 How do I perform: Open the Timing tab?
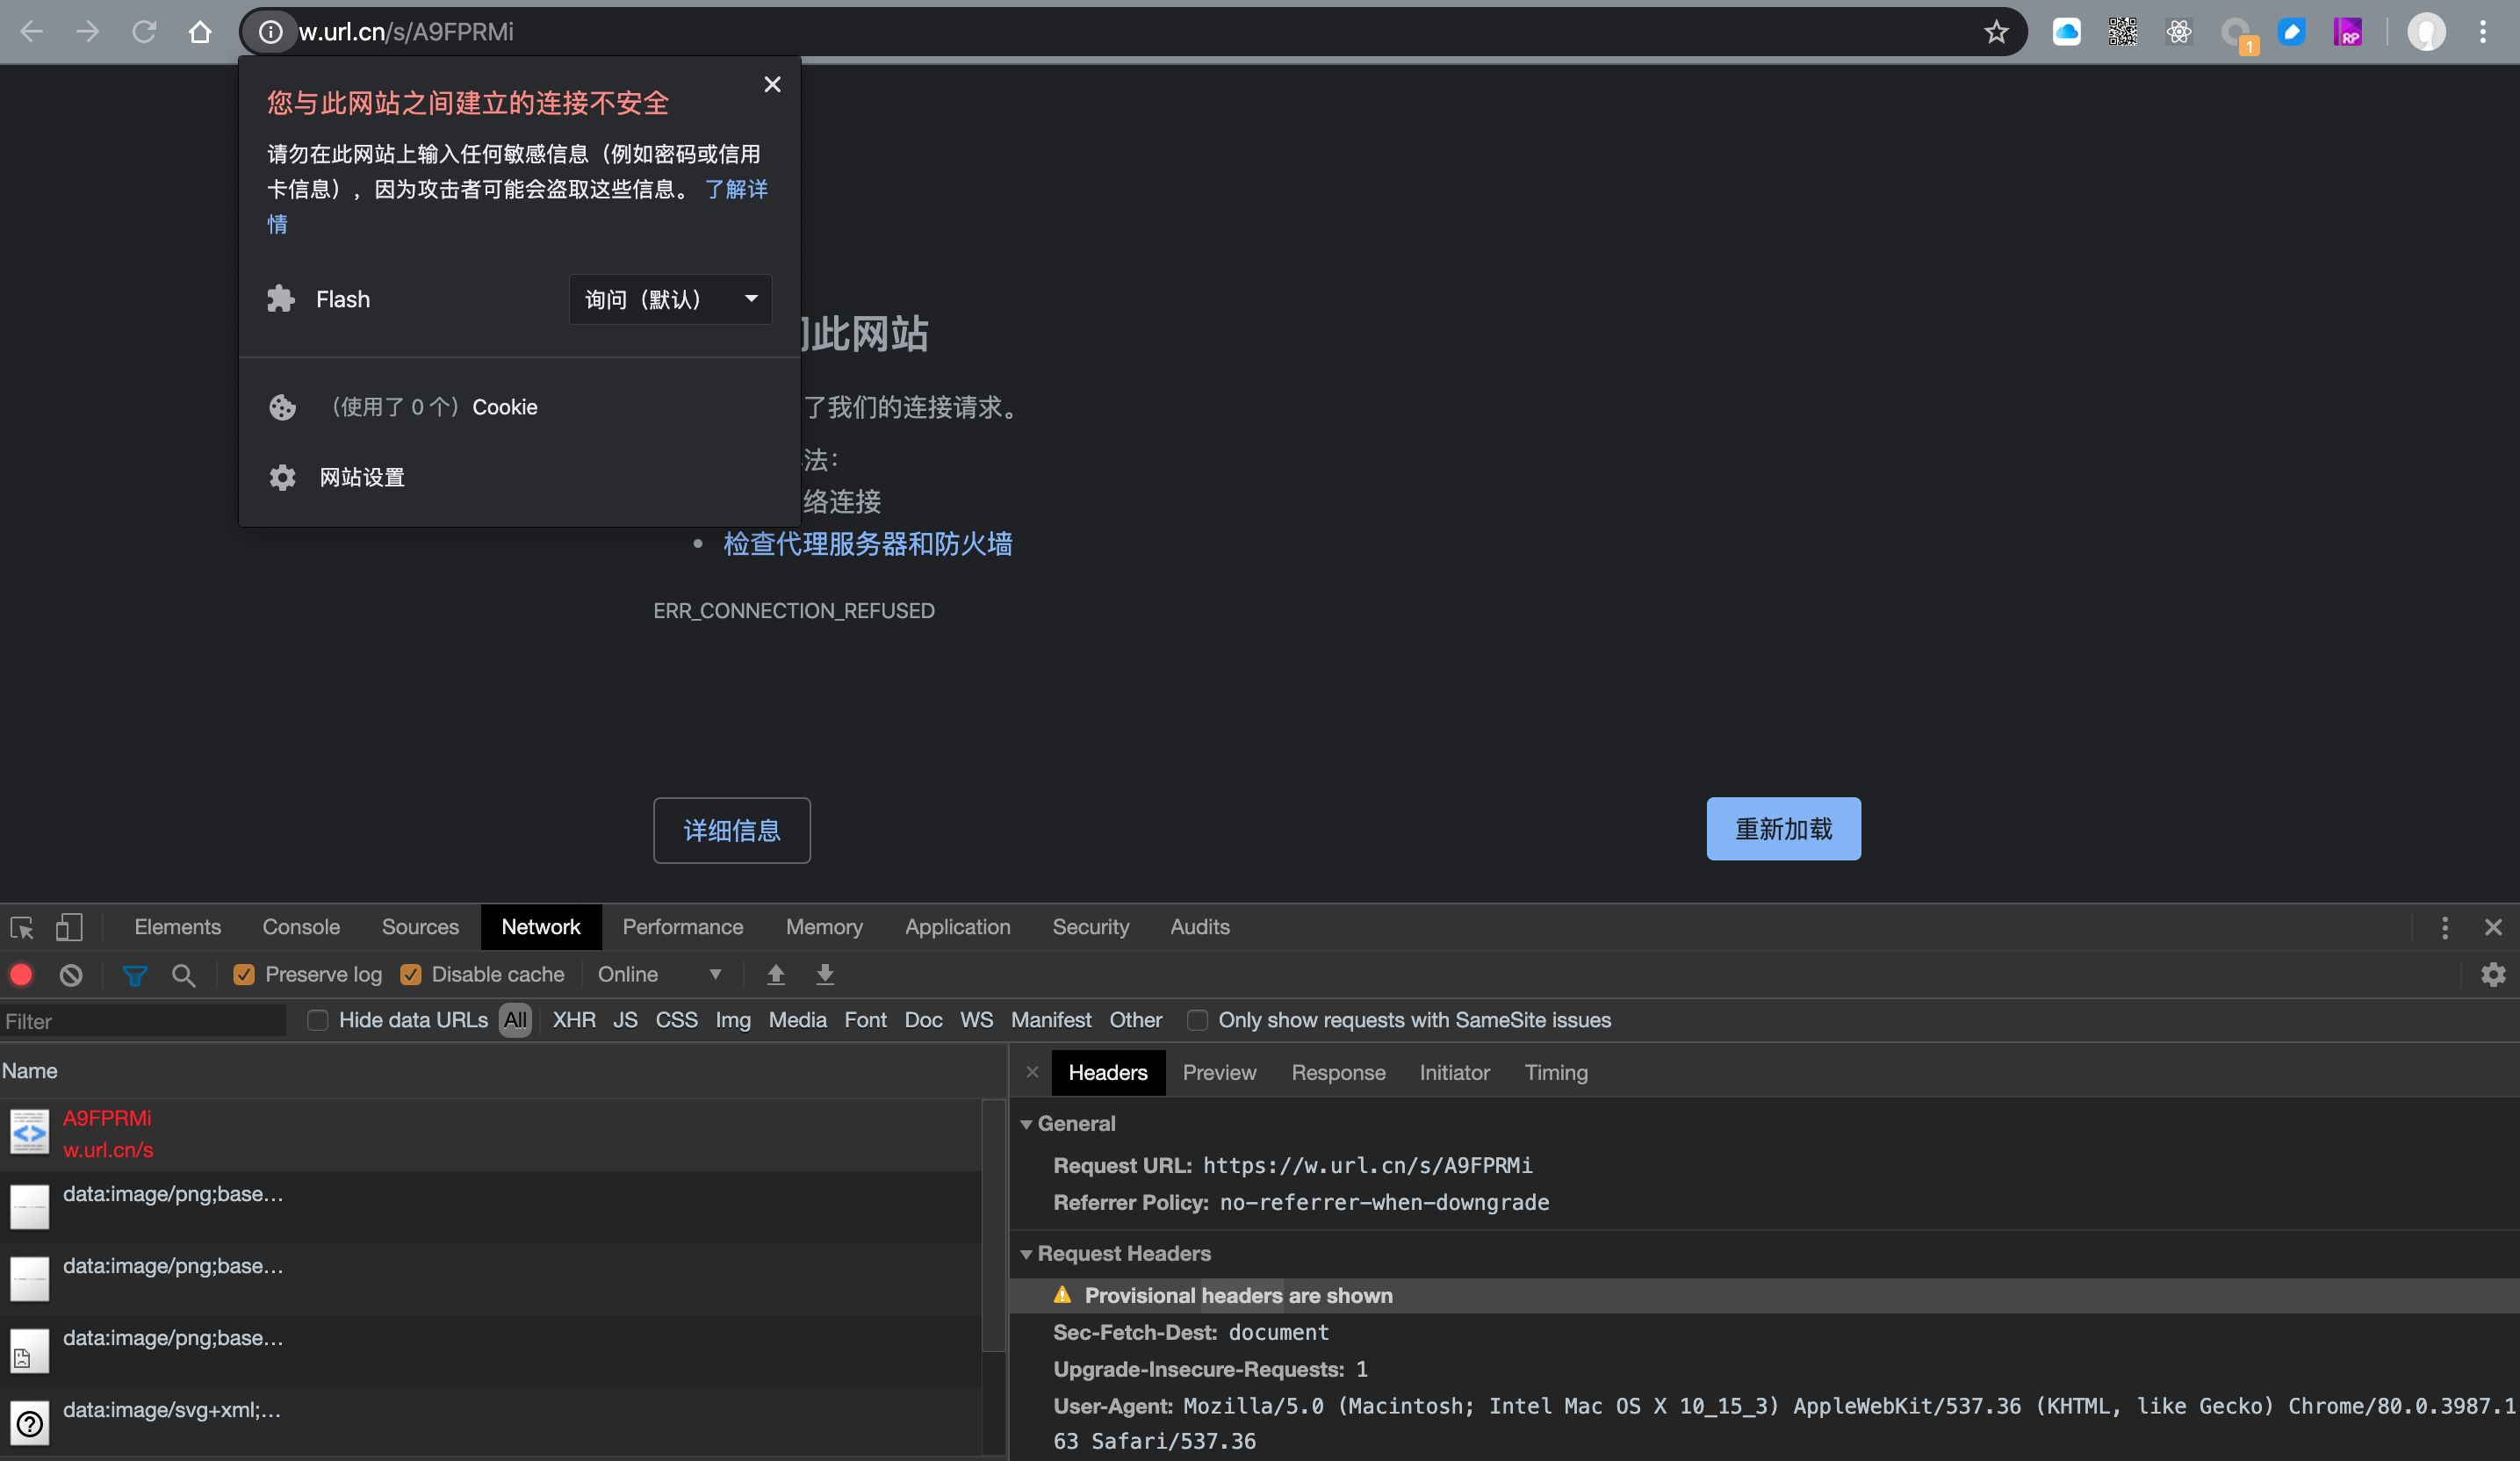tap(1556, 1072)
